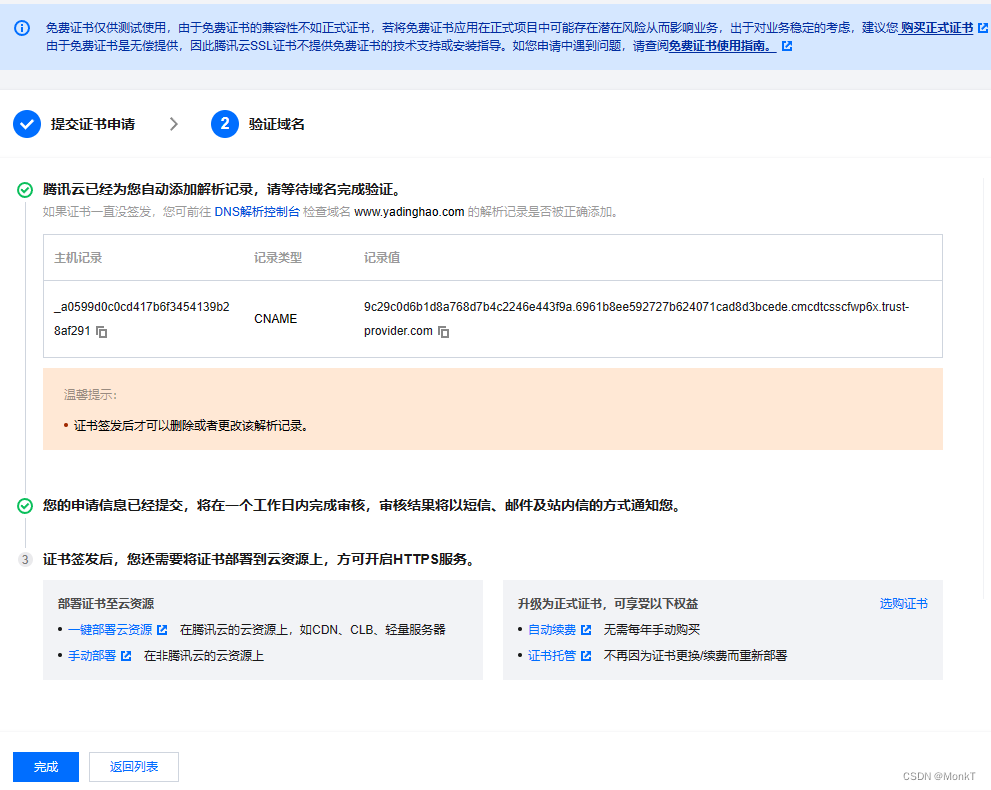
Task: Click the 记录类型 column header
Action: coord(277,258)
